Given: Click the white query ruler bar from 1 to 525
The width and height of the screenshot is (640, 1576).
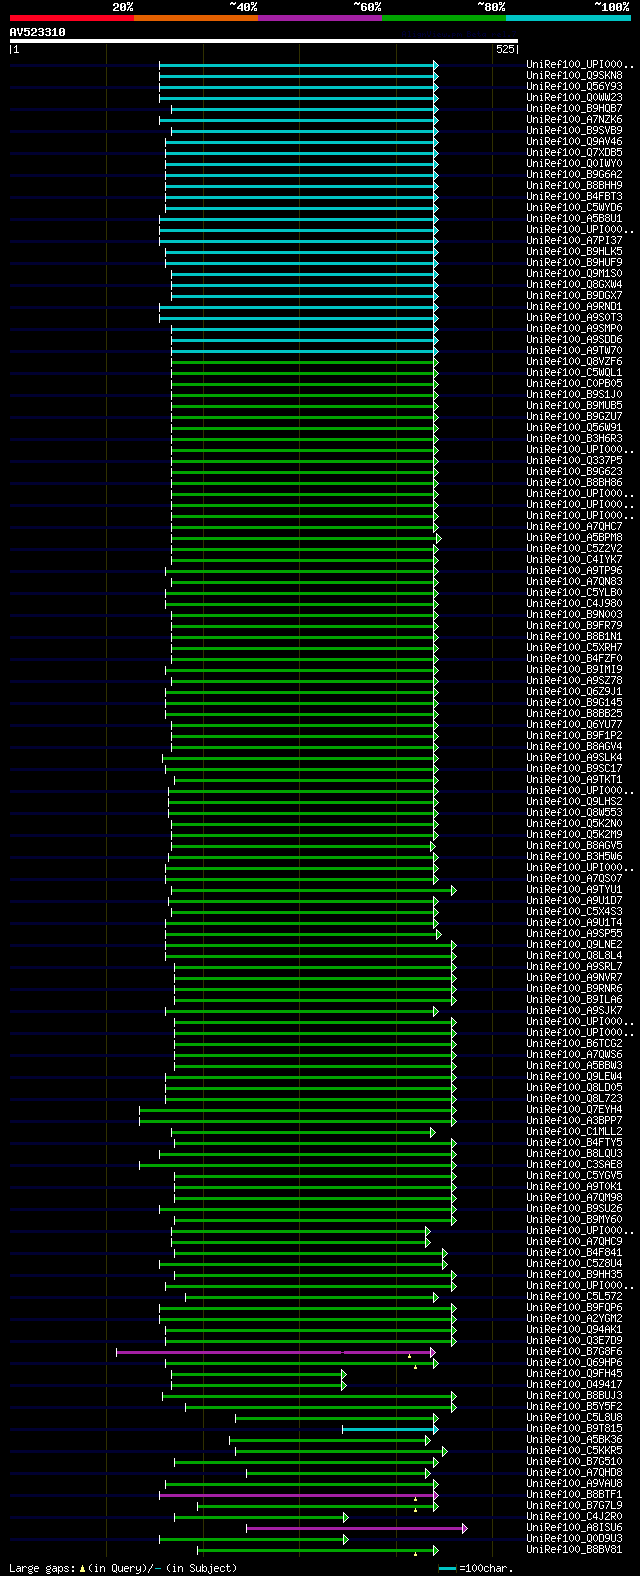Looking at the screenshot, I should (x=264, y=41).
